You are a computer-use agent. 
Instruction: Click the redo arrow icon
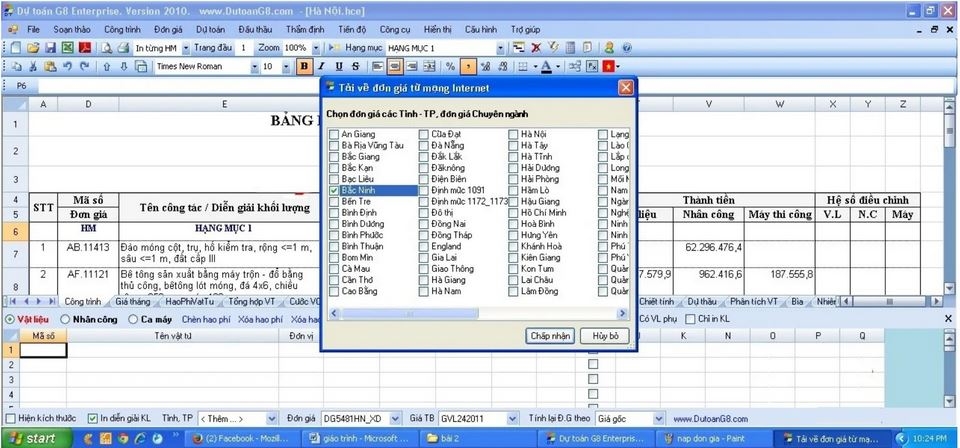84,67
